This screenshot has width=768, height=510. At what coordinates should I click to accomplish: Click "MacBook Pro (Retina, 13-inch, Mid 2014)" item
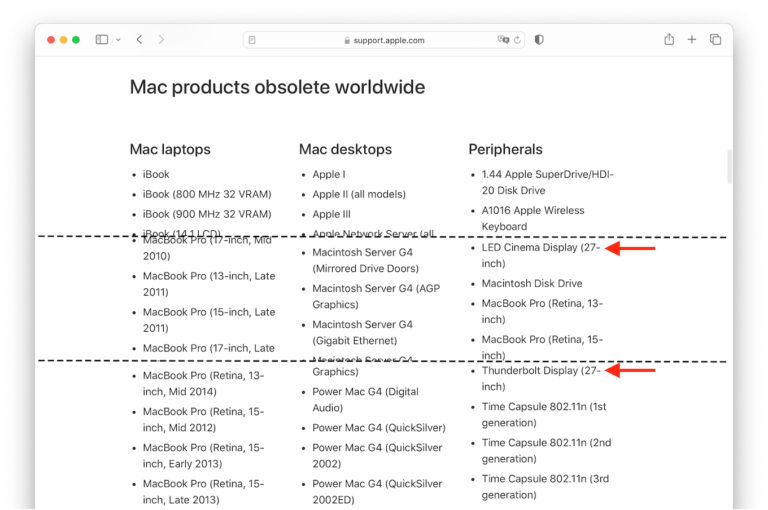[203, 384]
